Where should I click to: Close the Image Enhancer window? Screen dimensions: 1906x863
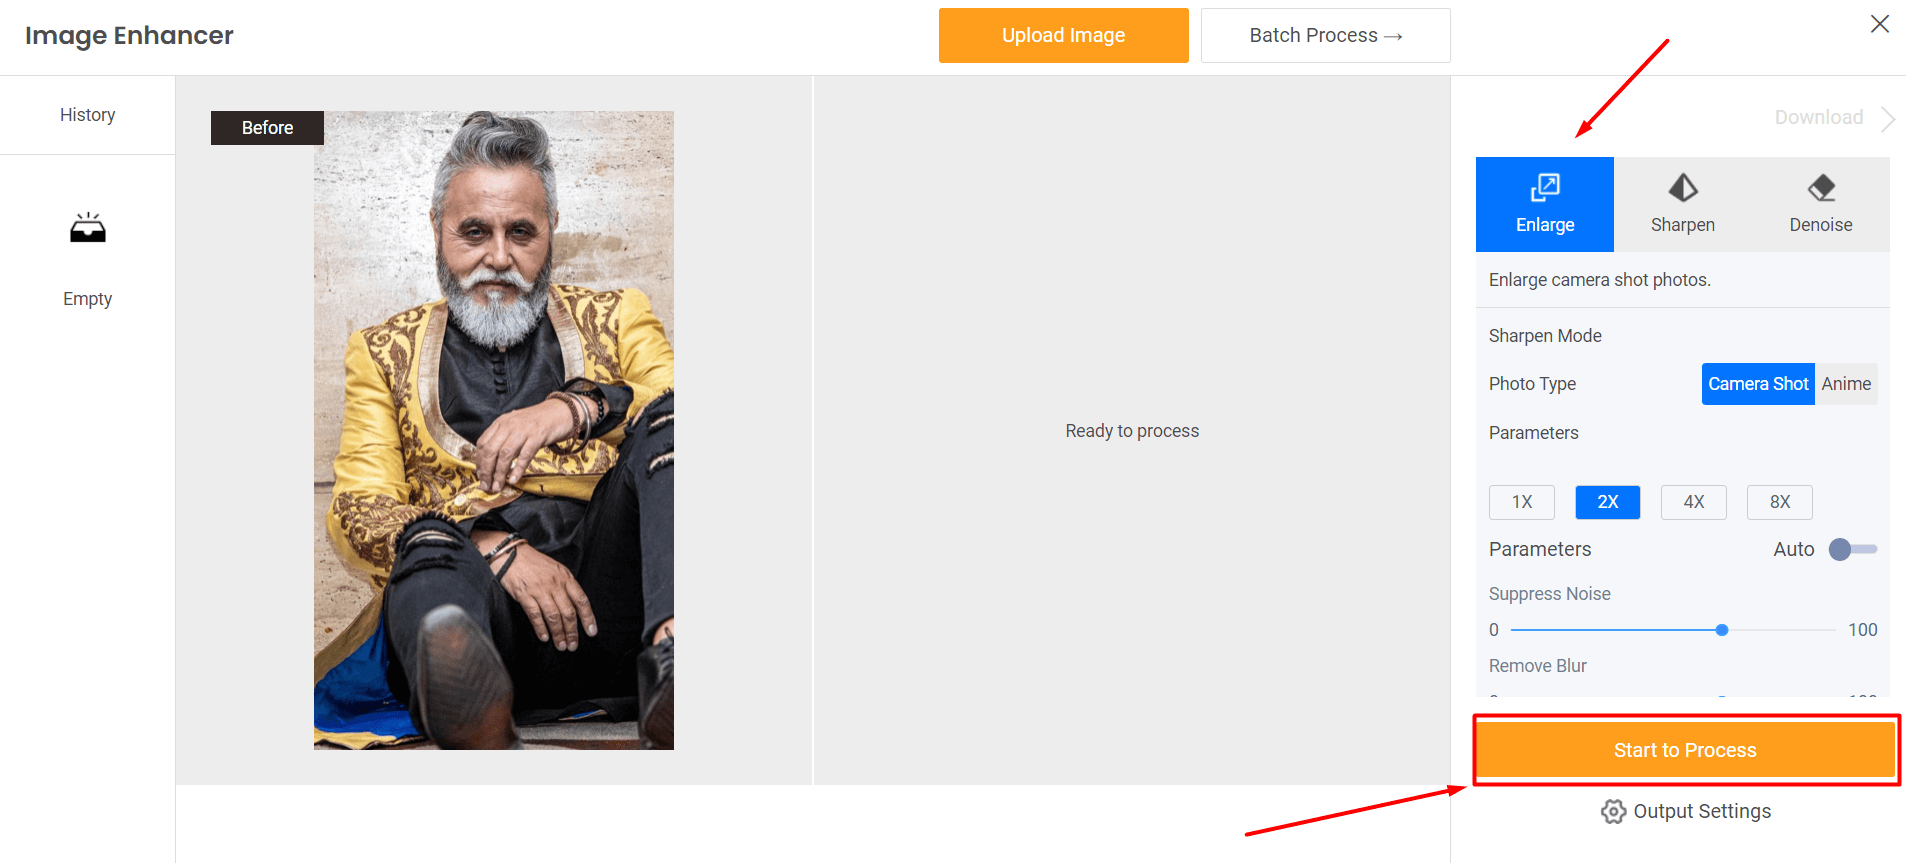[1880, 24]
